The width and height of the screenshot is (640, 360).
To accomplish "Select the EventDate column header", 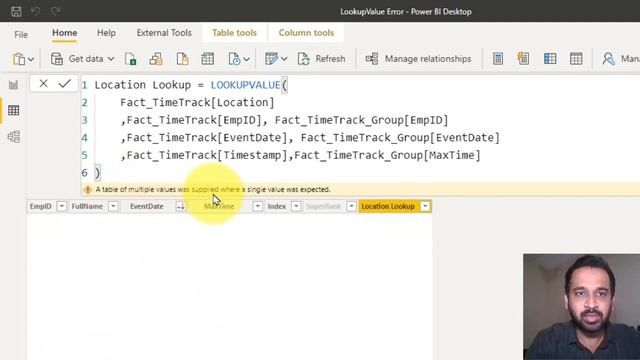I will (147, 207).
